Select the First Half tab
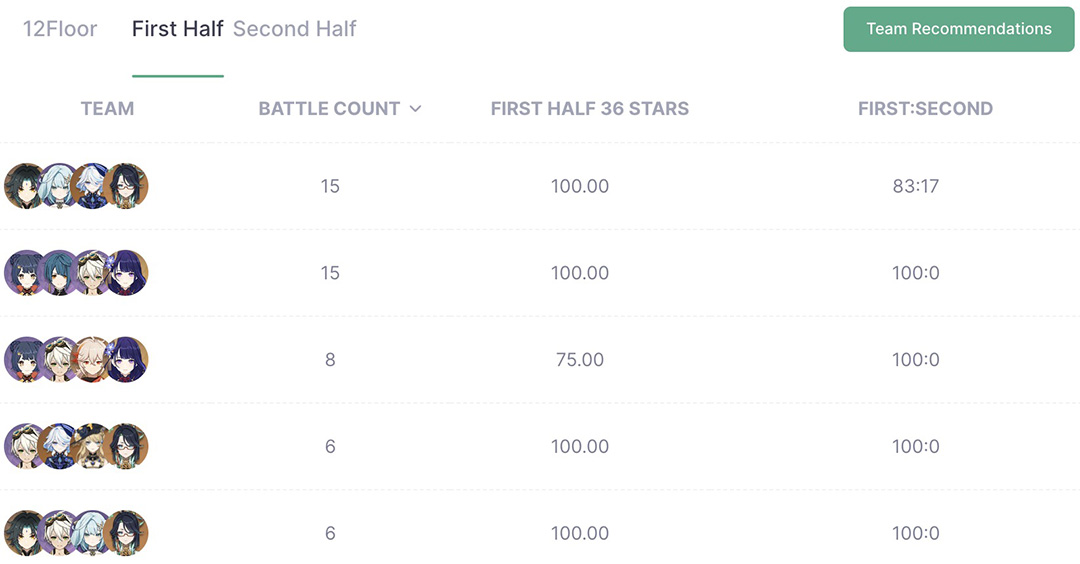 [x=177, y=29]
